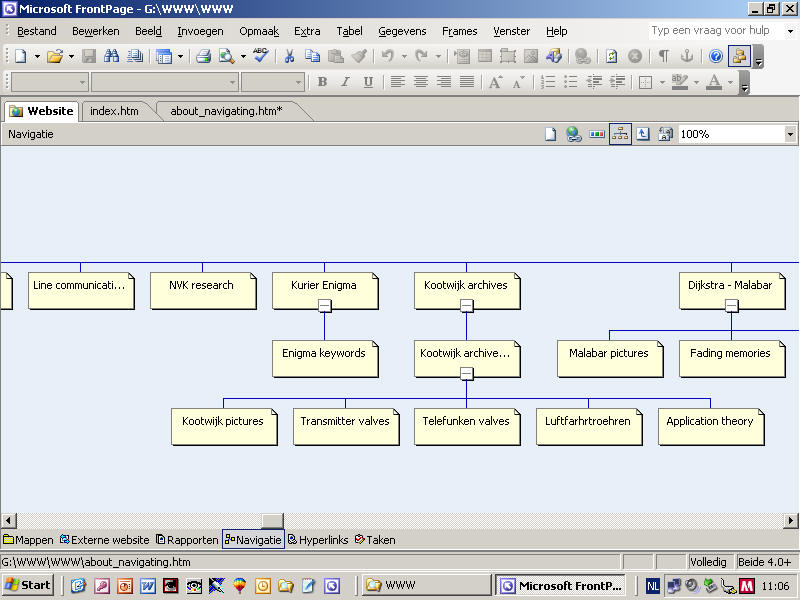Open the Invoegen menu
The image size is (800, 600).
coord(200,31)
